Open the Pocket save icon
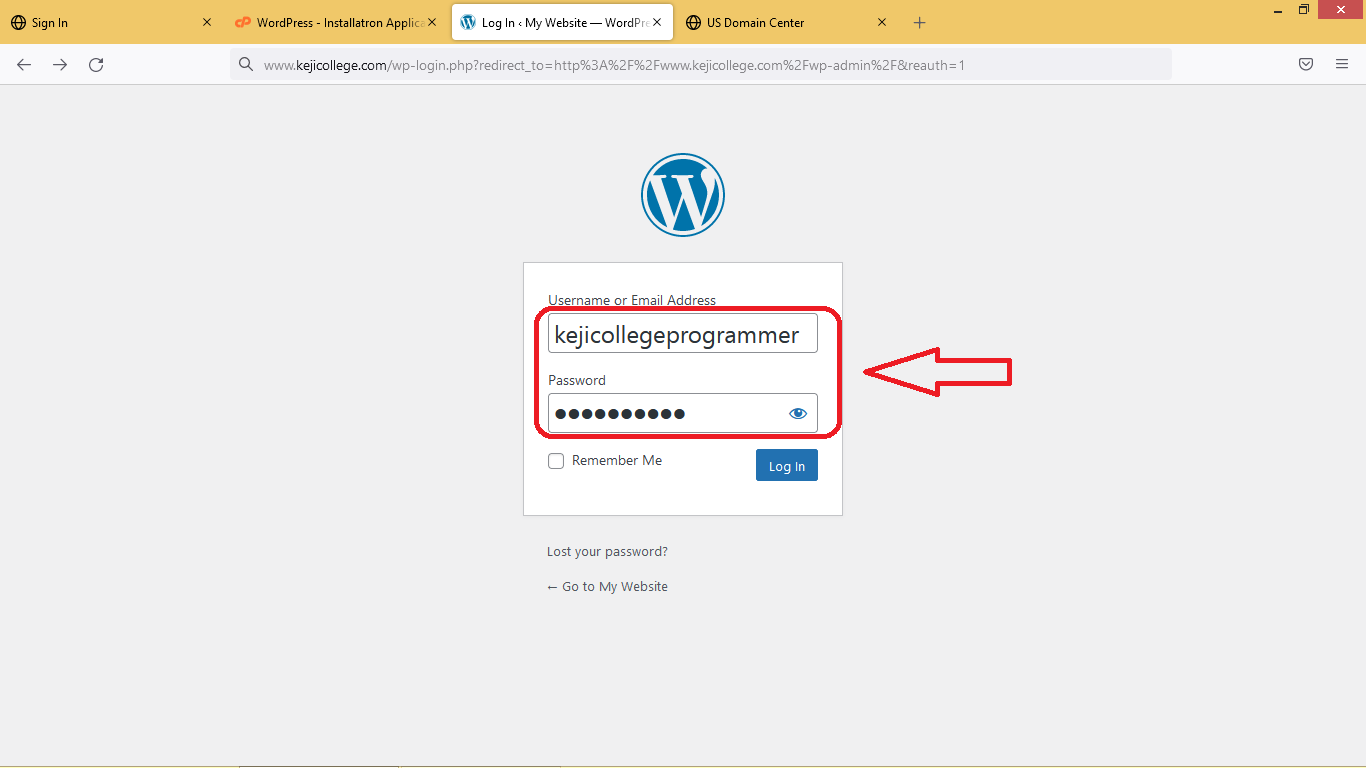This screenshot has height=768, width=1366. pyautogui.click(x=1306, y=64)
